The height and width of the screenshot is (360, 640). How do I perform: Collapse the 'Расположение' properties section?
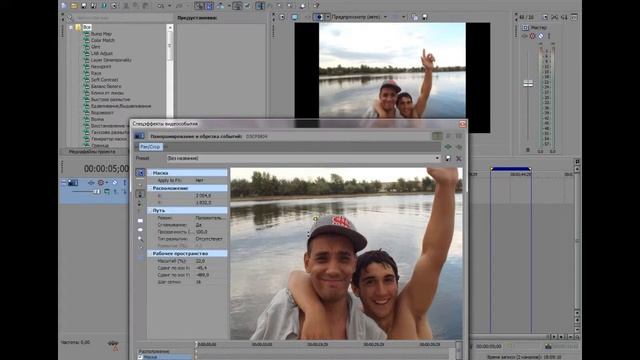[x=150, y=188]
